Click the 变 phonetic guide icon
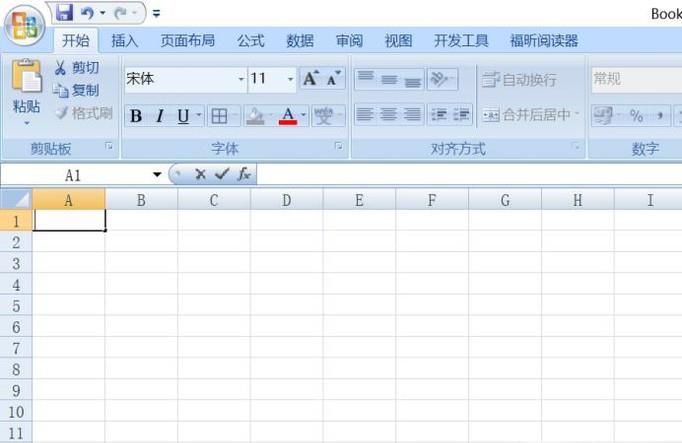682x443 pixels. [323, 116]
